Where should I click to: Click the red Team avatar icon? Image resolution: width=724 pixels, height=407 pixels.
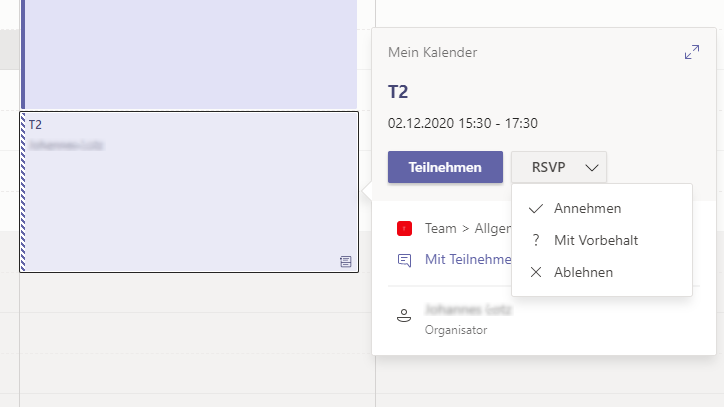[404, 229]
